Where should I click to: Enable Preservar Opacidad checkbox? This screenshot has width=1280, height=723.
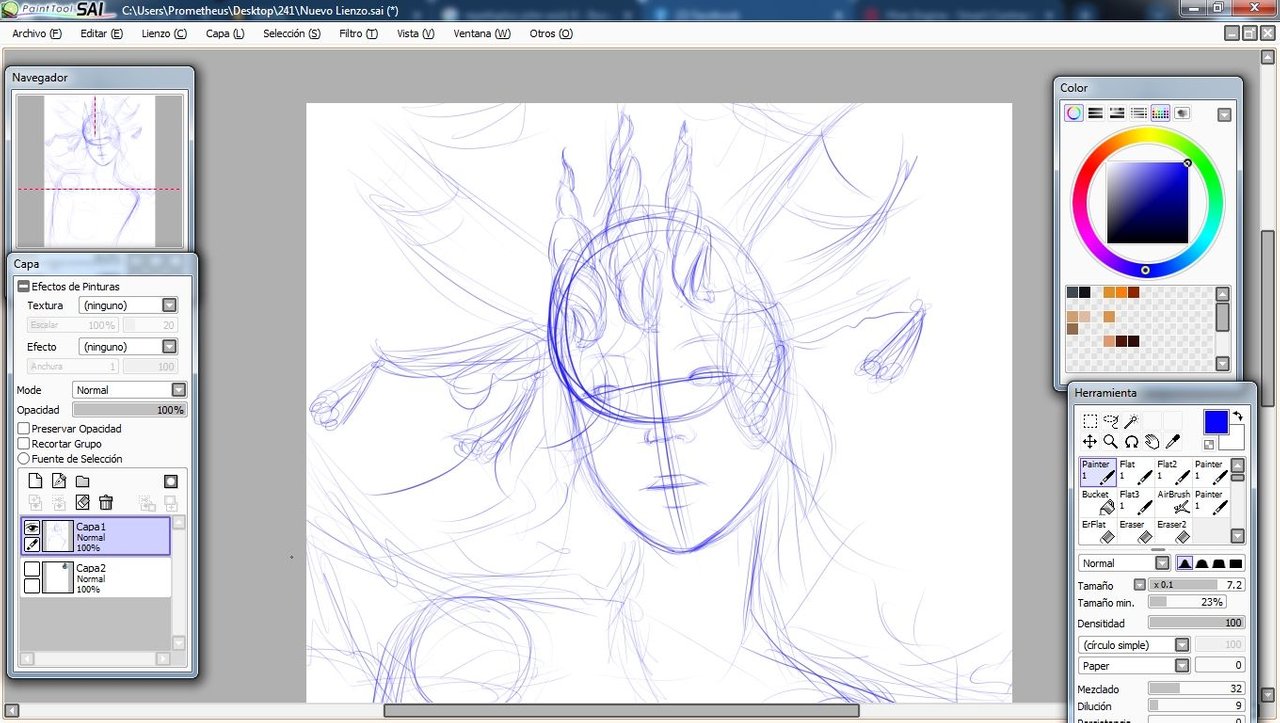pos(24,428)
